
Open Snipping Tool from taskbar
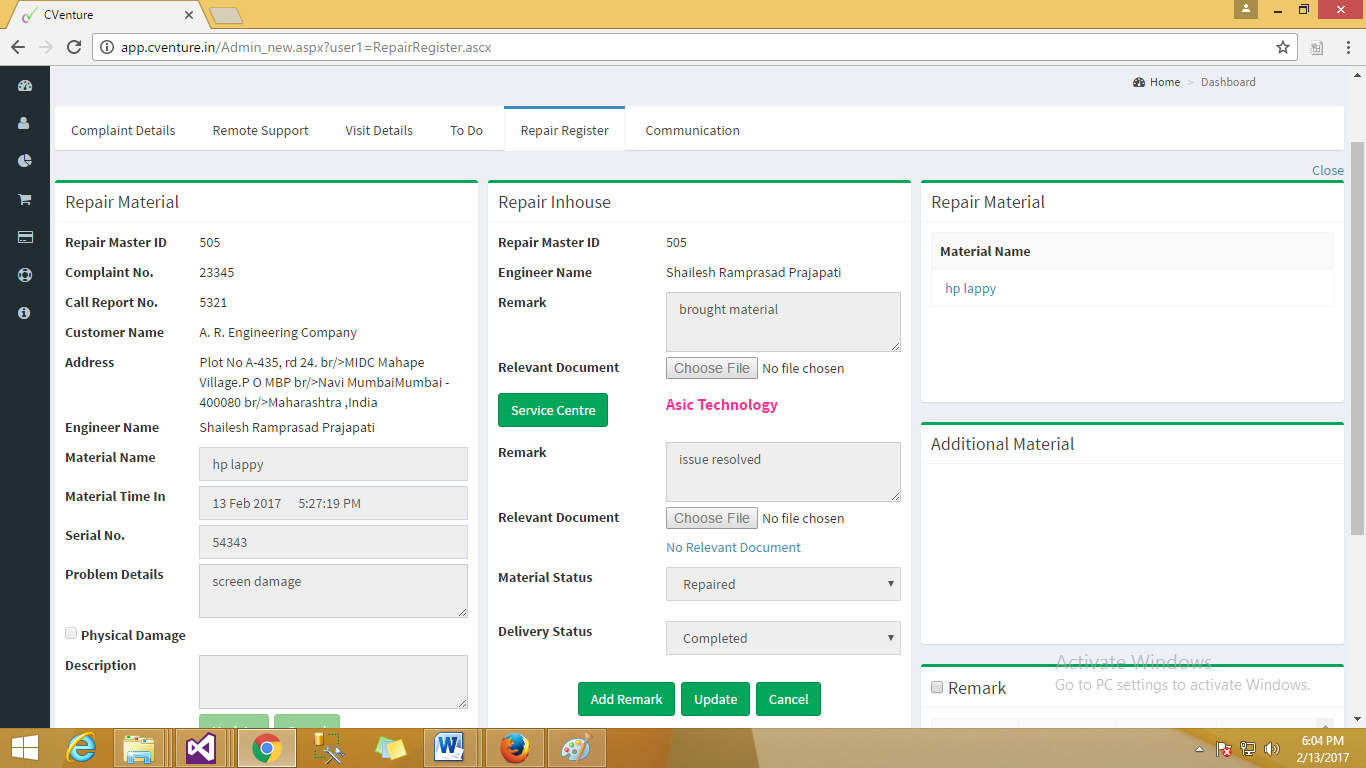[329, 748]
